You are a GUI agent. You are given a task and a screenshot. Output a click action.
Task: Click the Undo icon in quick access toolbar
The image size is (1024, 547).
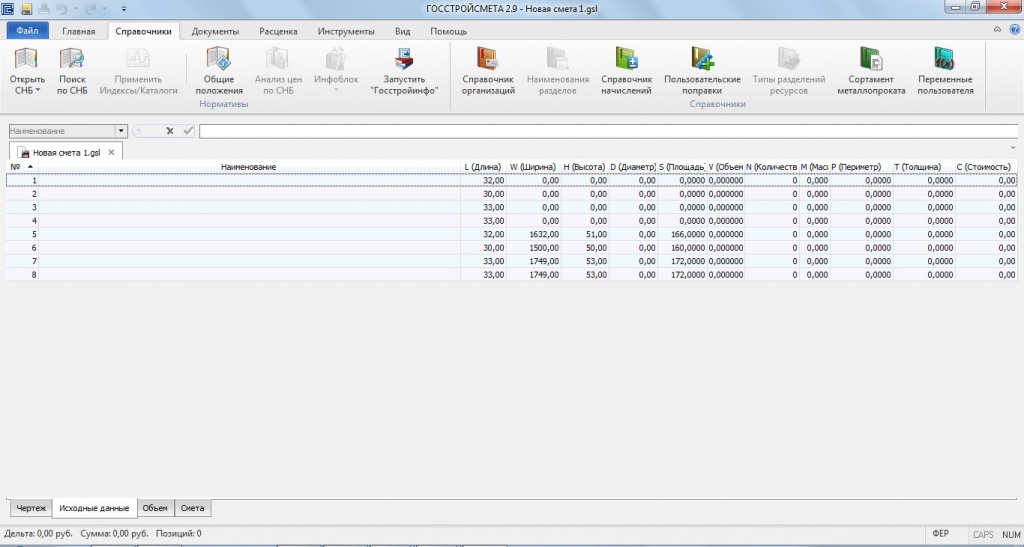coord(61,9)
